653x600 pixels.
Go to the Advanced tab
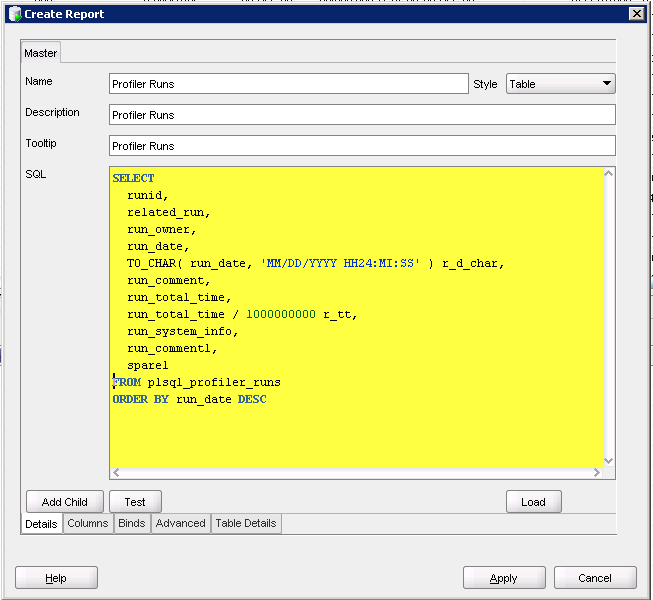pyautogui.click(x=180, y=523)
